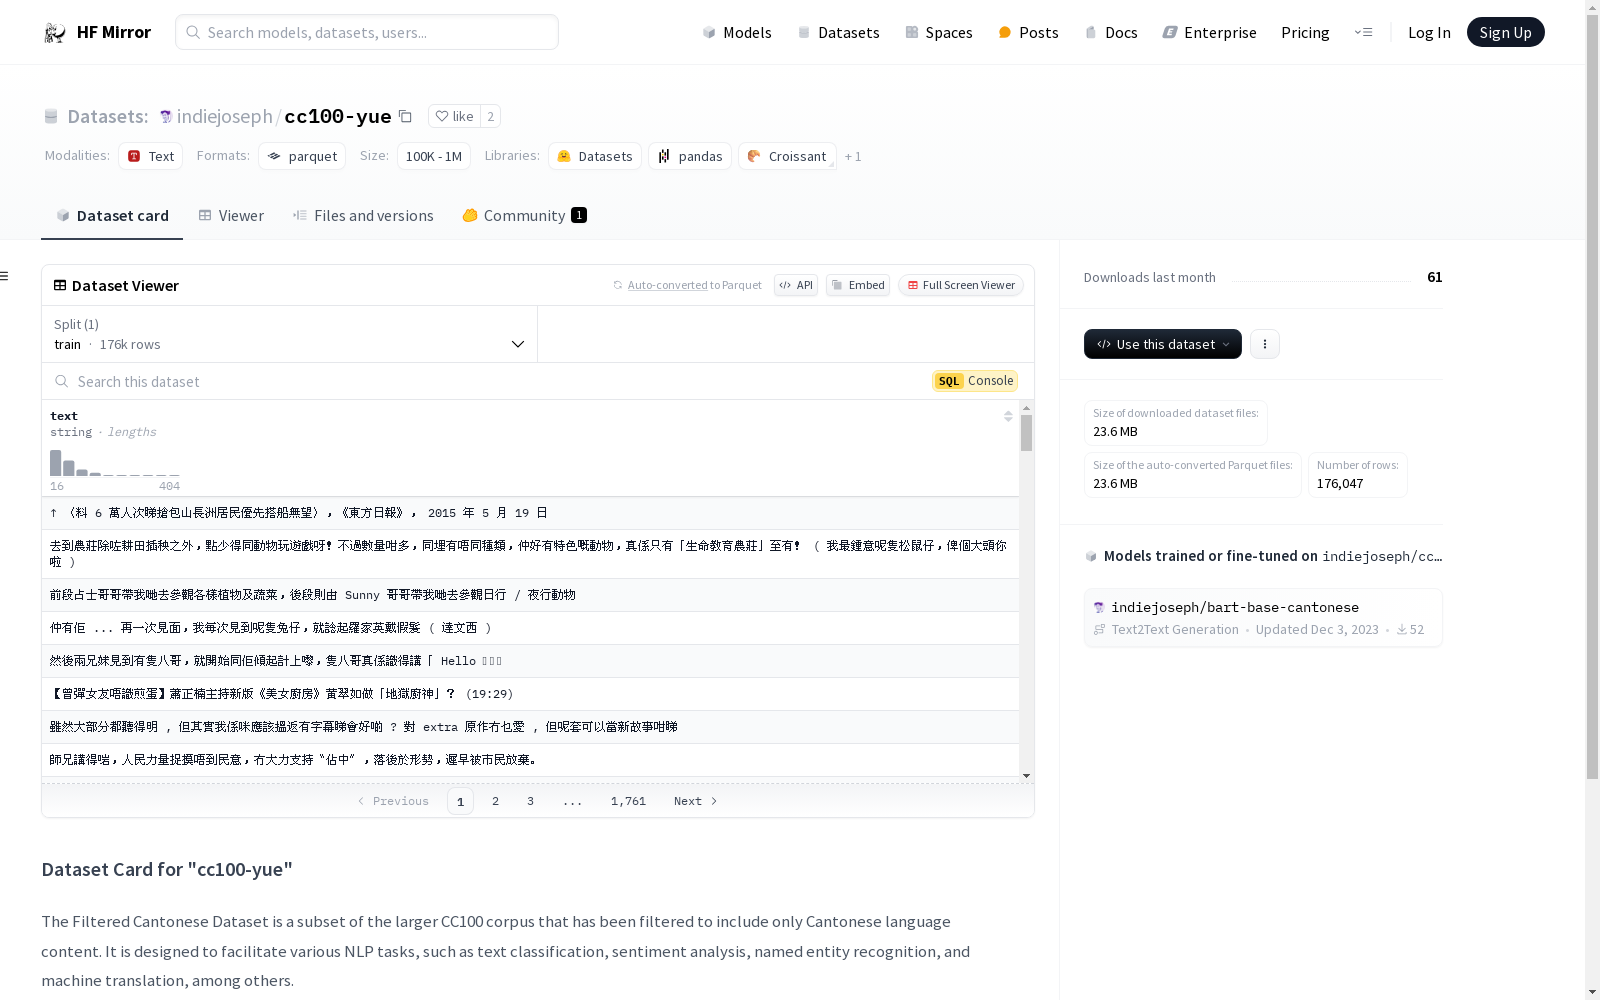Open Spaces in the top navigation
The image size is (1600, 1000).
pos(939,32)
